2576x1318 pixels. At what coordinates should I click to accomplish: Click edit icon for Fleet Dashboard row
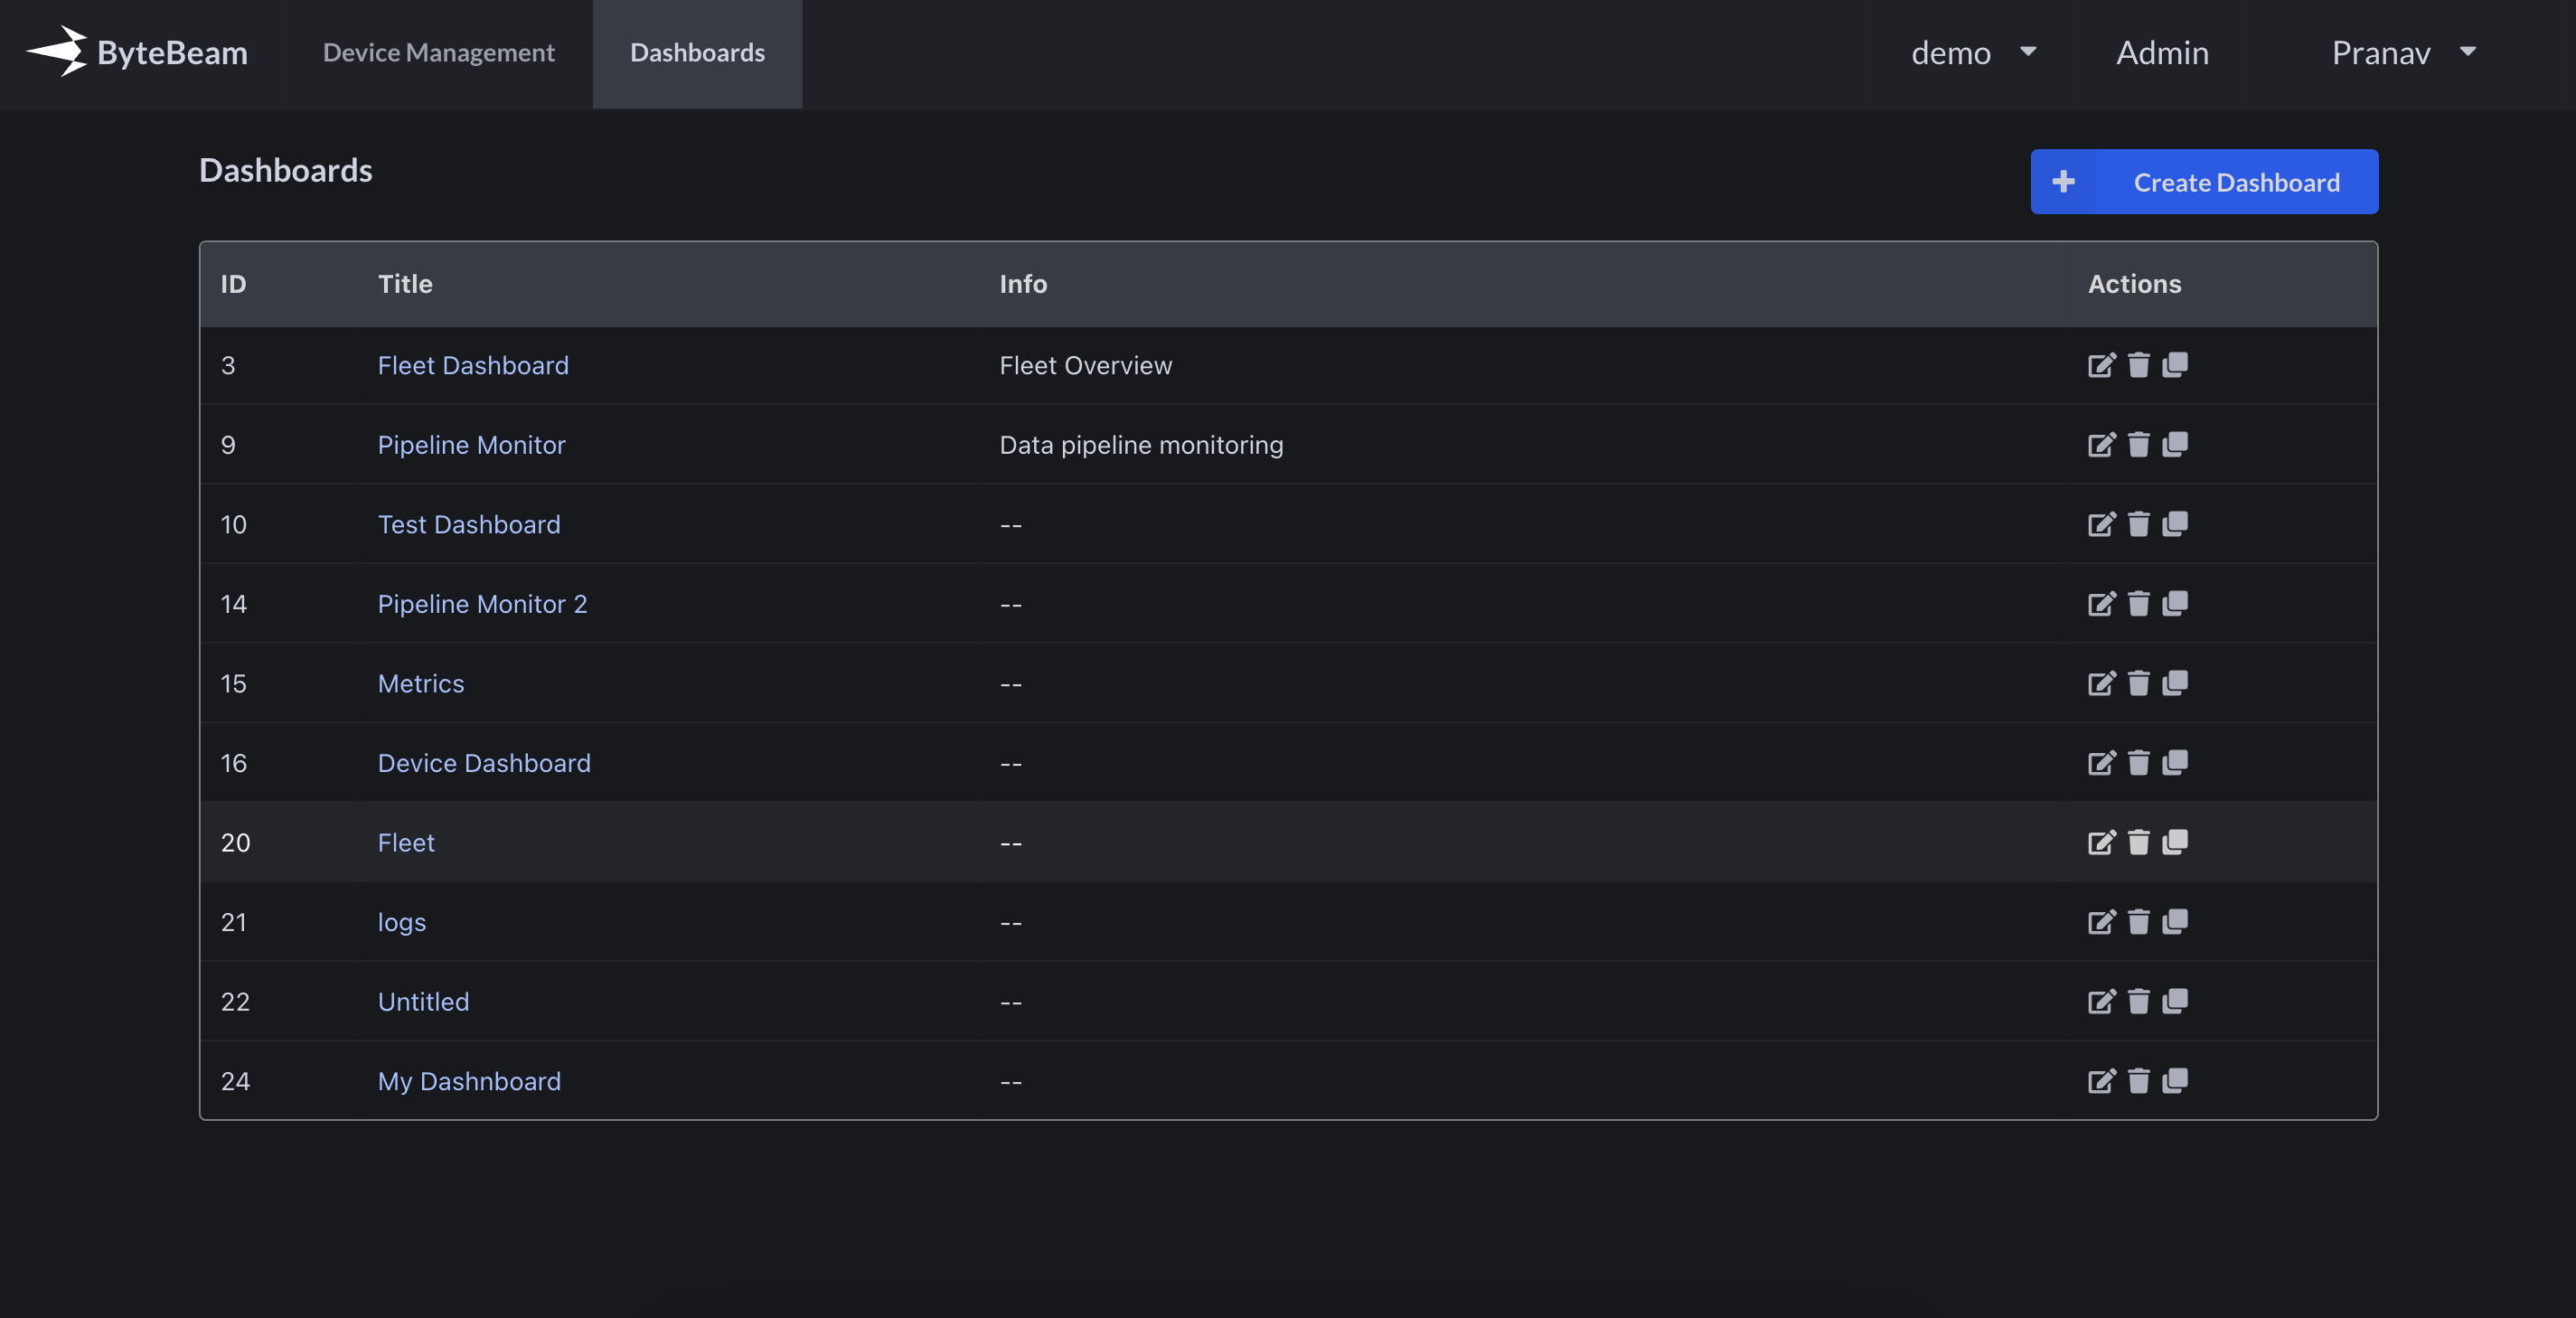click(2101, 365)
